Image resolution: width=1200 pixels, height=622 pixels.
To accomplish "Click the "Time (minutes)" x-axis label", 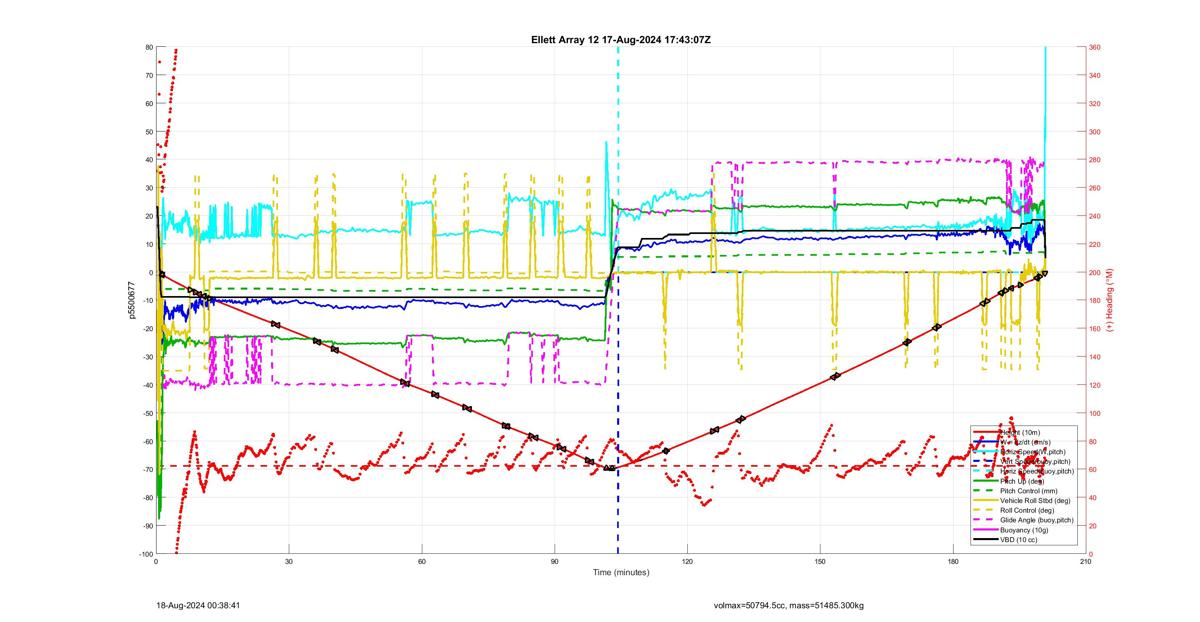I will point(621,573).
